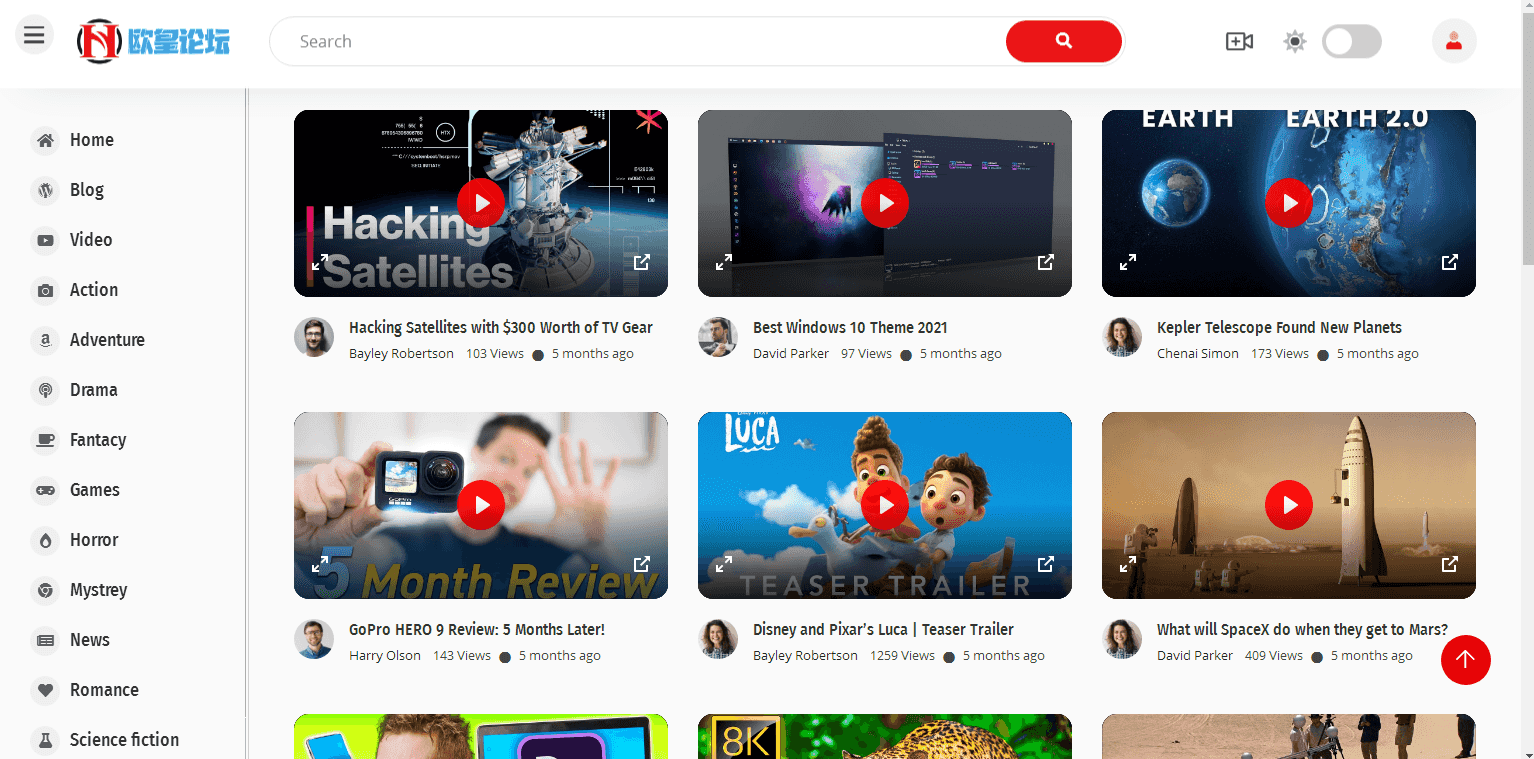Click the sun brightness icon

pyautogui.click(x=1295, y=41)
